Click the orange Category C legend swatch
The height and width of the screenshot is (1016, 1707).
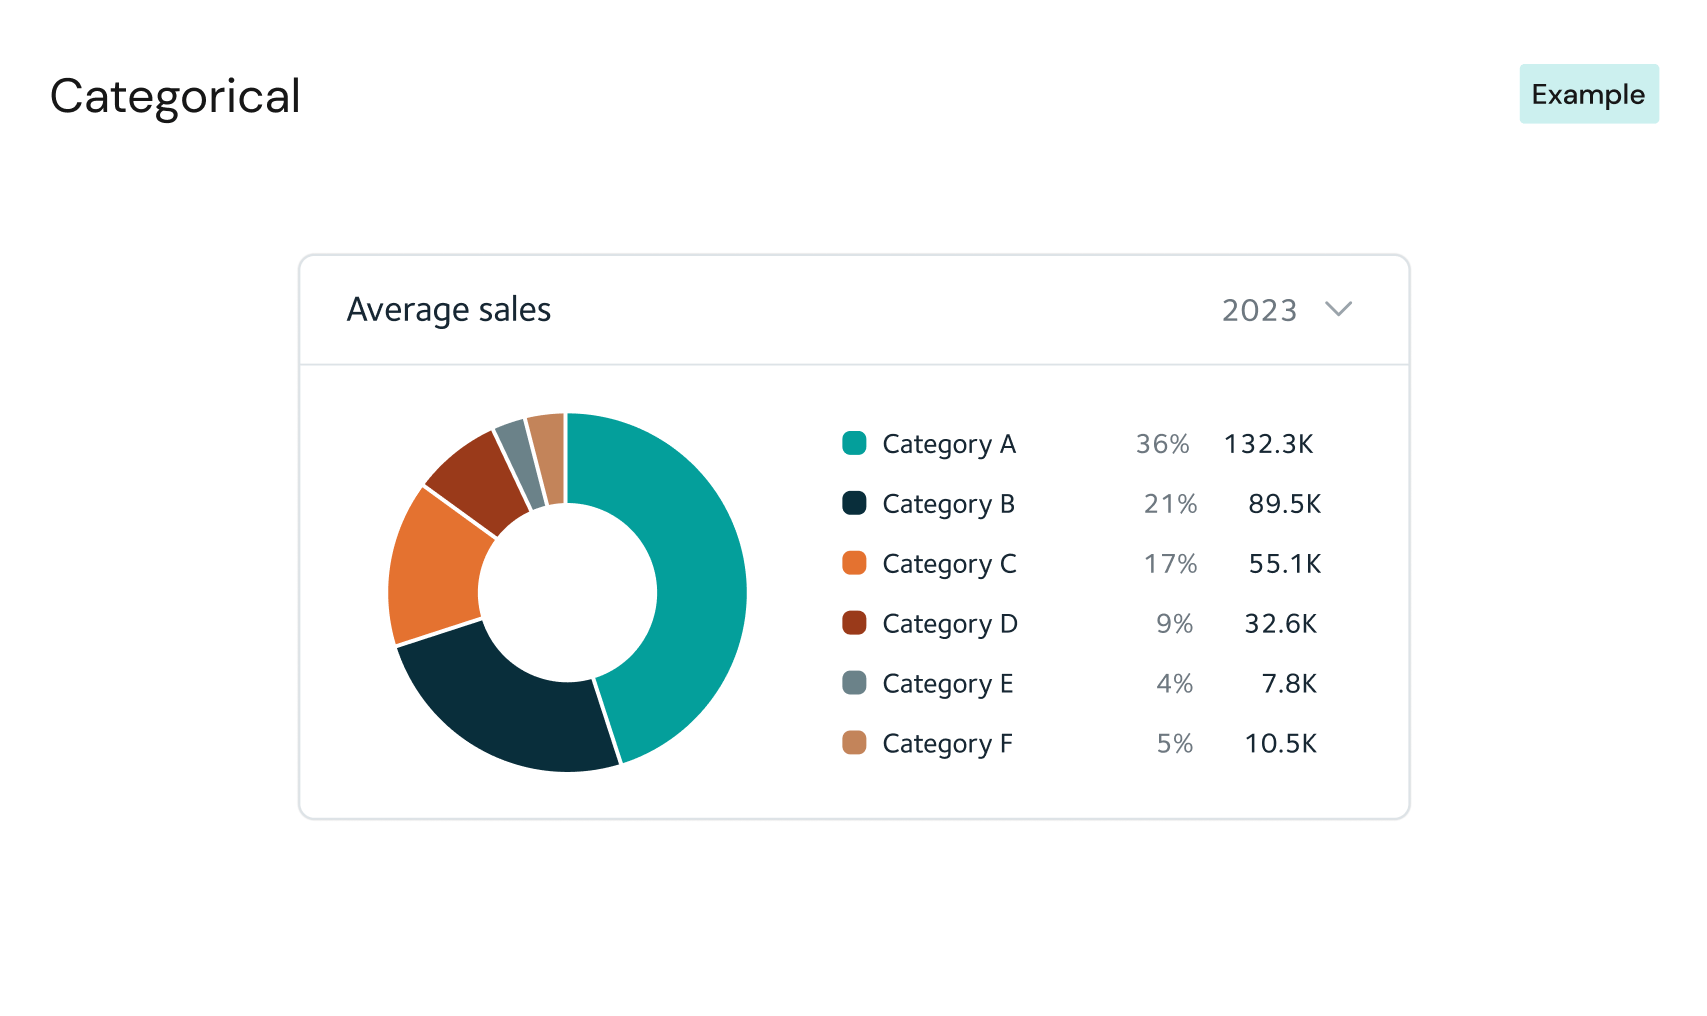click(x=854, y=563)
